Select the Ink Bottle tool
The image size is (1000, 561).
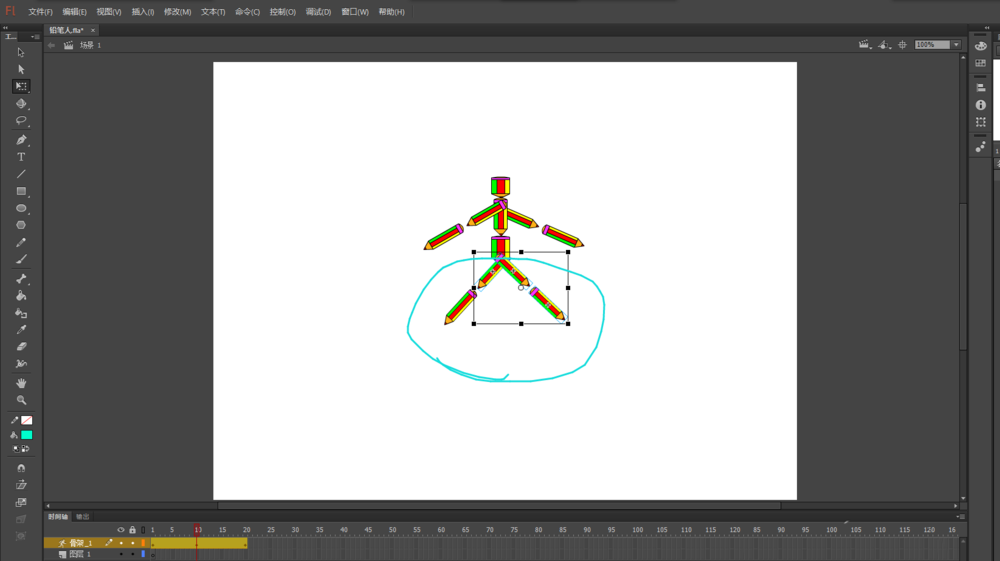click(21, 313)
